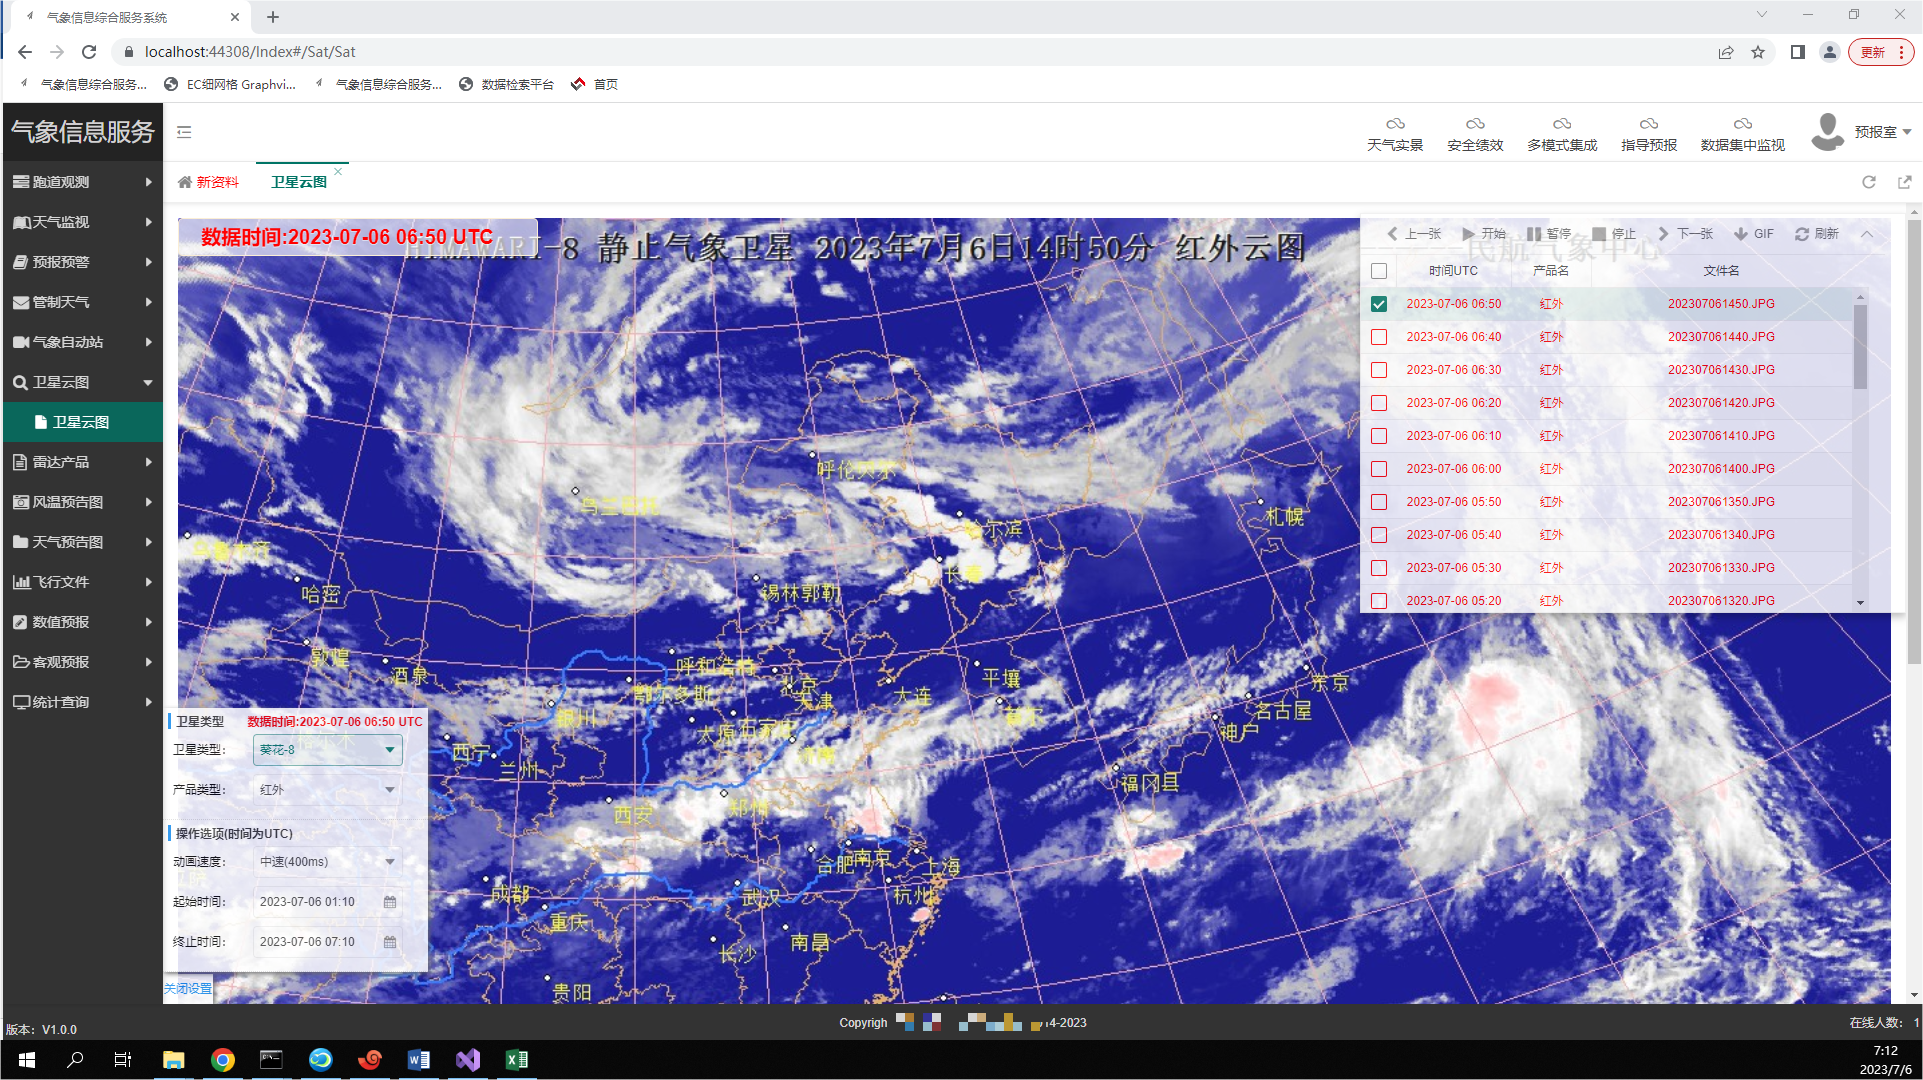Open browser side panel icon
This screenshot has height=1080, width=1923.
click(1797, 52)
